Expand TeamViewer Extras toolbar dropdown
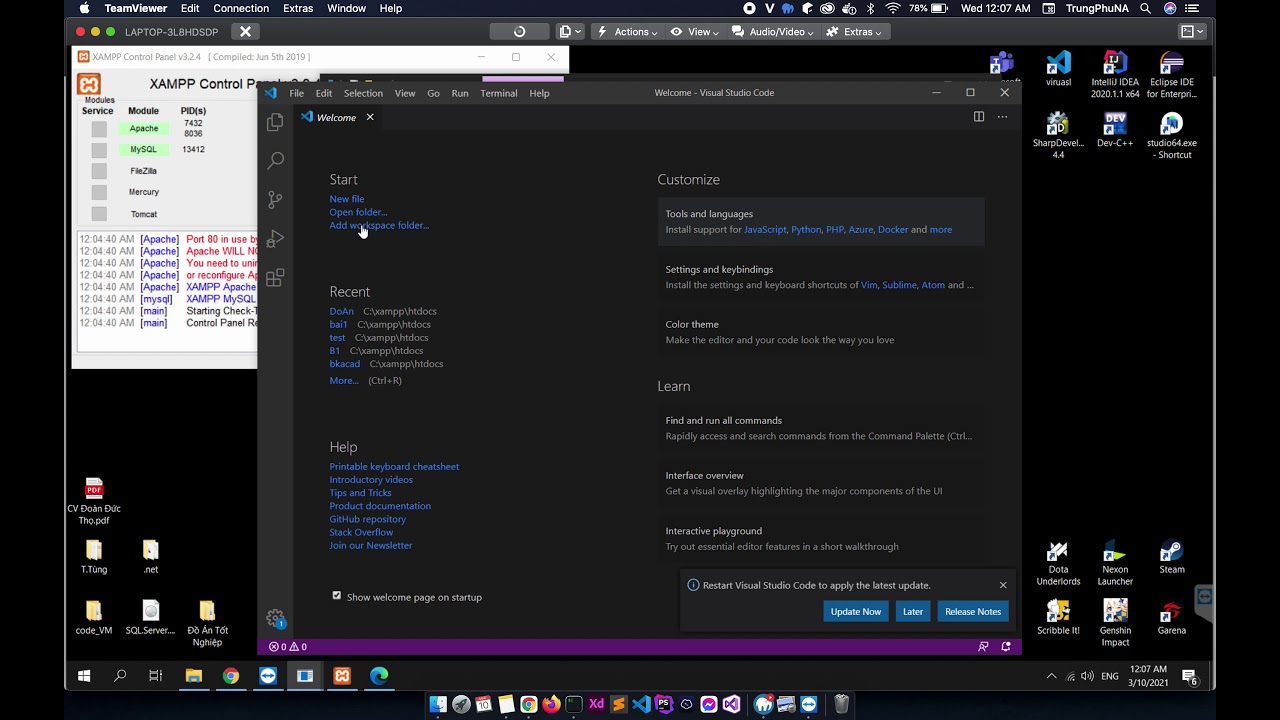Screen dimensions: 1280x720 click(x=854, y=32)
